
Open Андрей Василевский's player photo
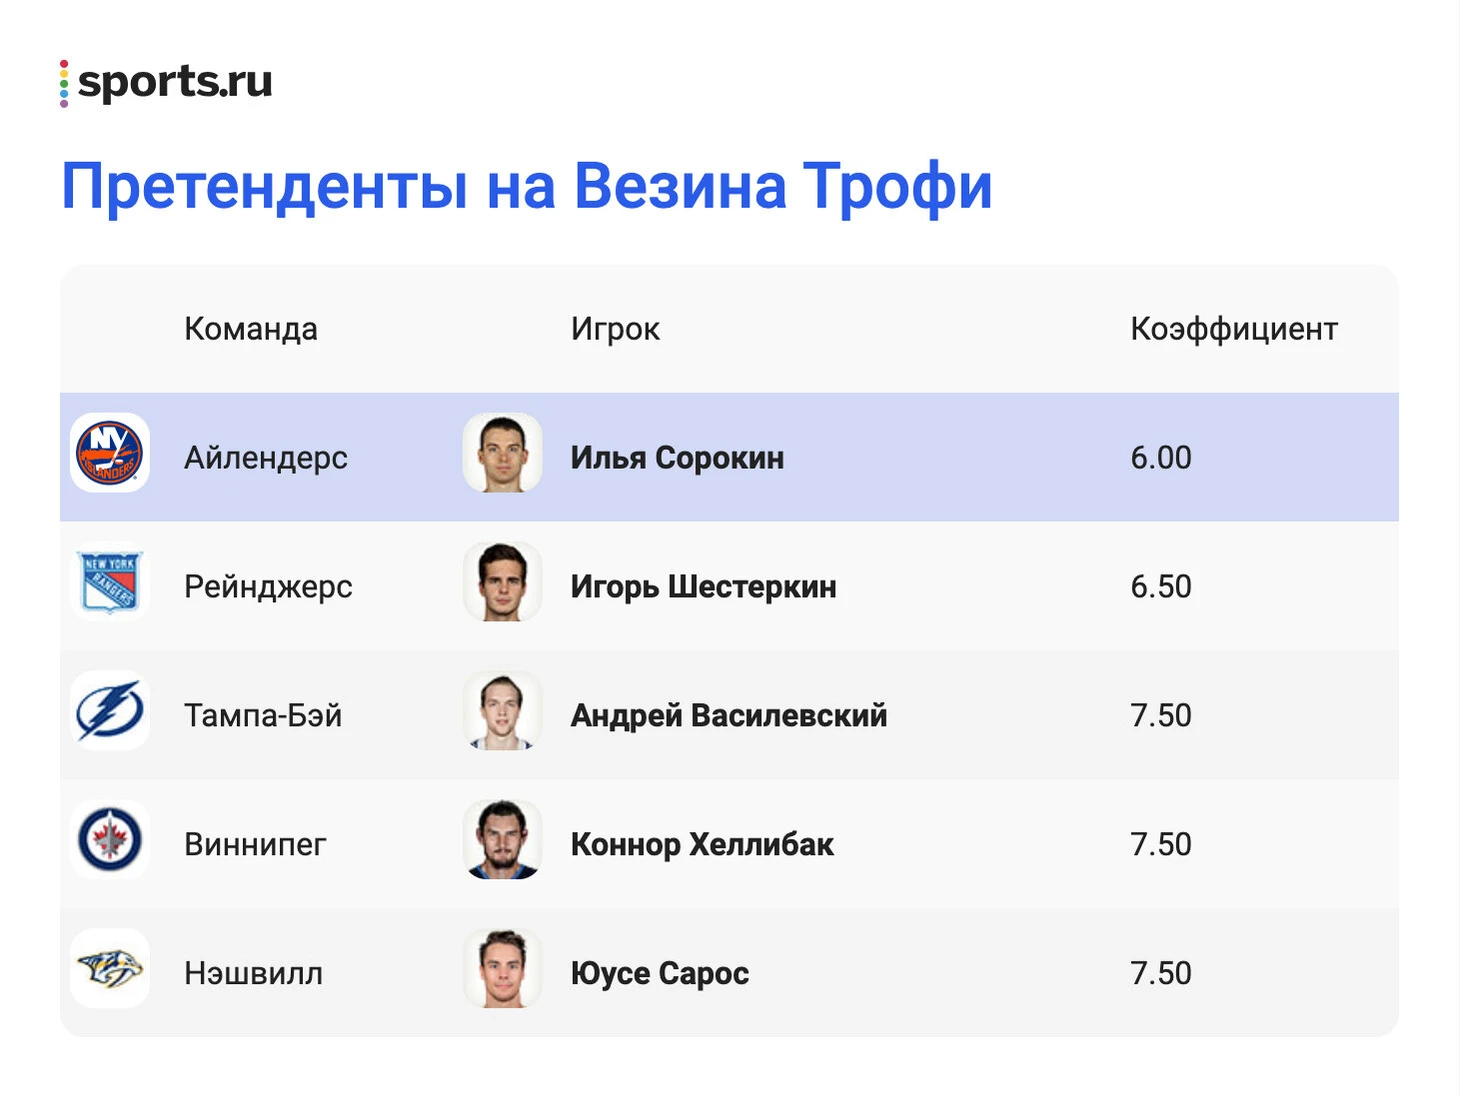[x=503, y=711]
